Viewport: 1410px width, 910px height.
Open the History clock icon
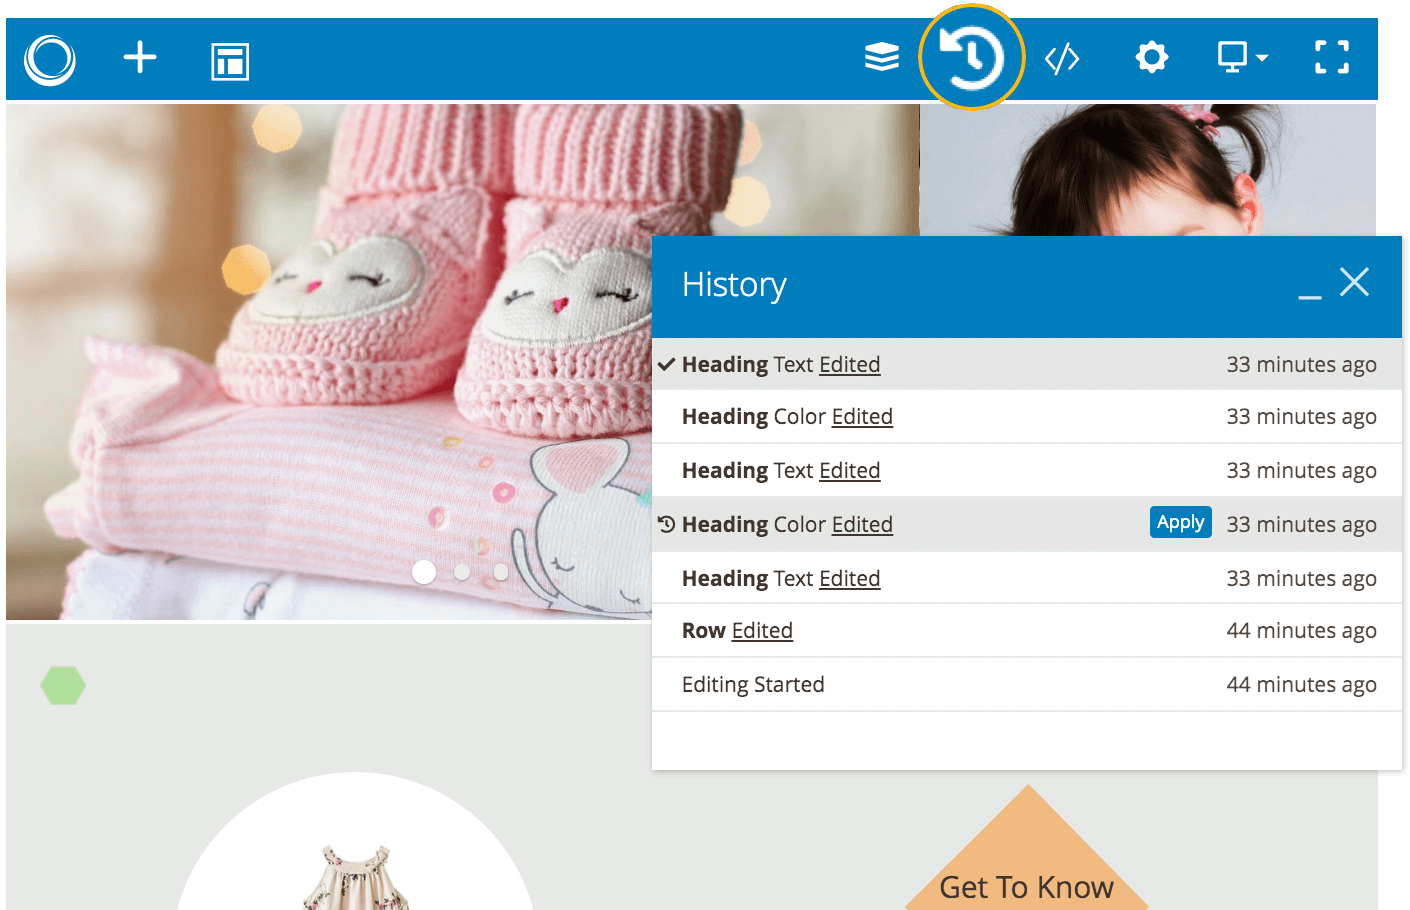point(971,58)
